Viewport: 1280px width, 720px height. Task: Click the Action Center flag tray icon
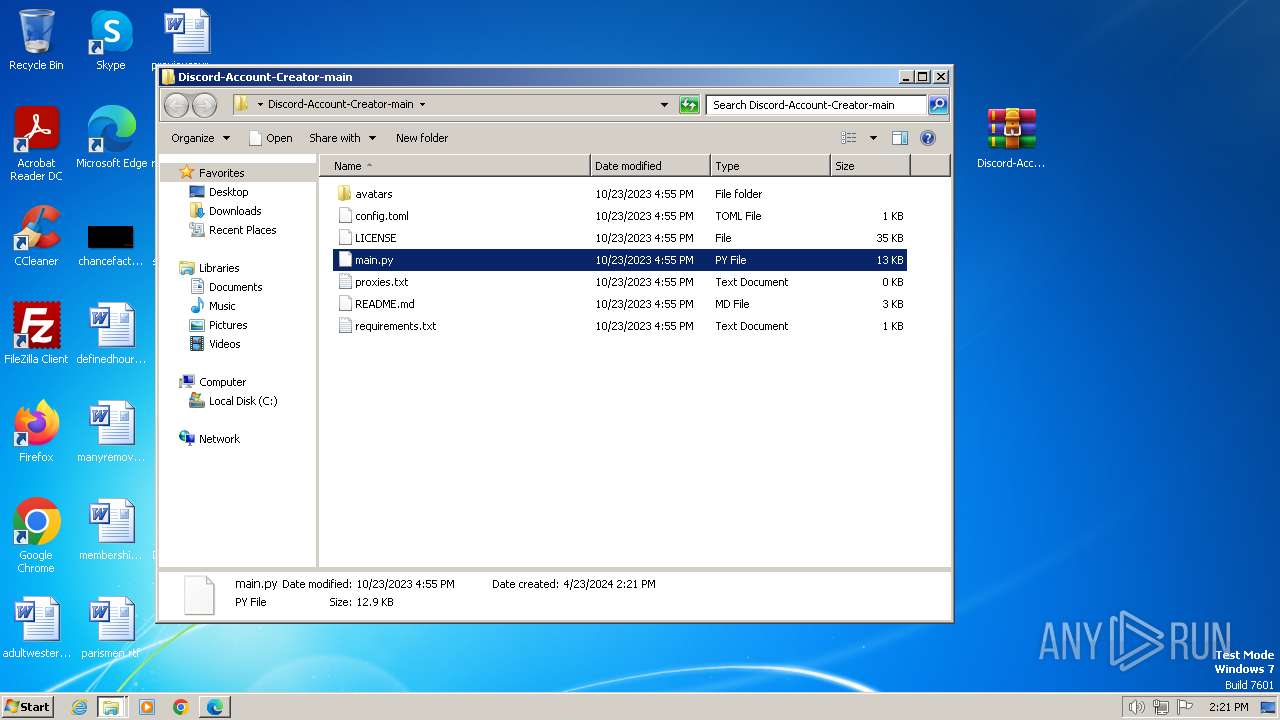pos(1185,707)
